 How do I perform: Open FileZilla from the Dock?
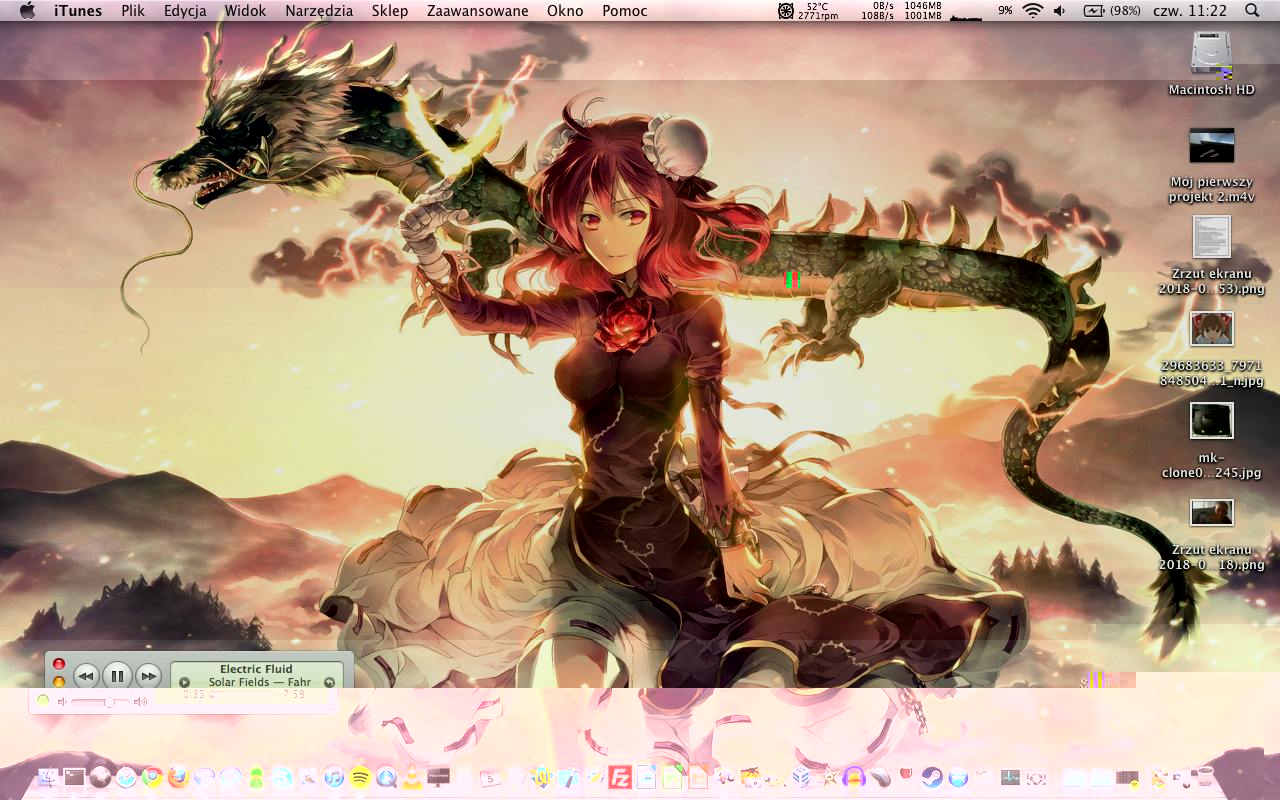coord(620,777)
